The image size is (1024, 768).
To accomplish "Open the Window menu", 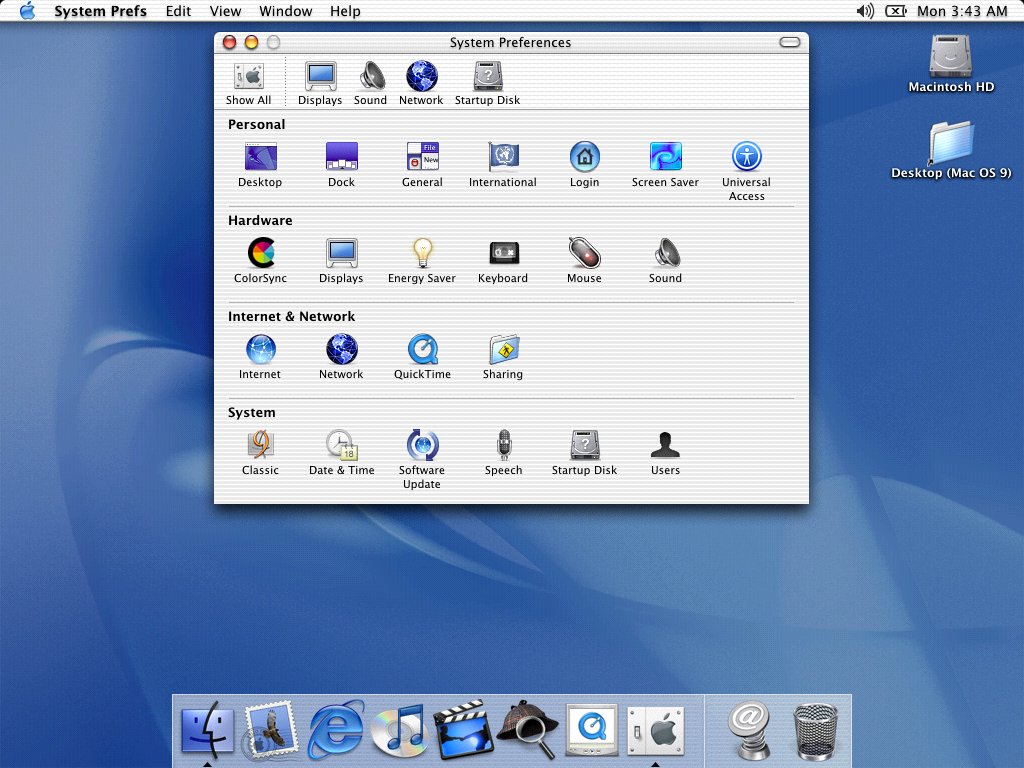I will pos(285,11).
